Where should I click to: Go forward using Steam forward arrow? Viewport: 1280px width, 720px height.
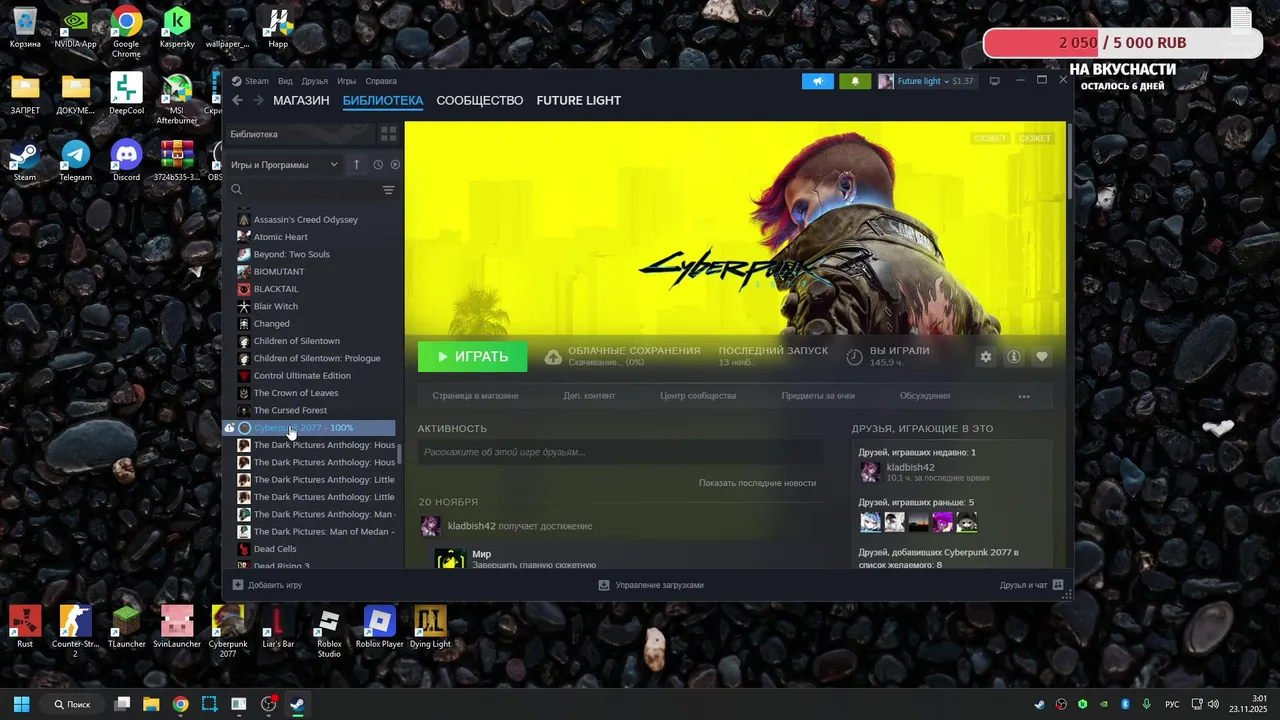259,100
